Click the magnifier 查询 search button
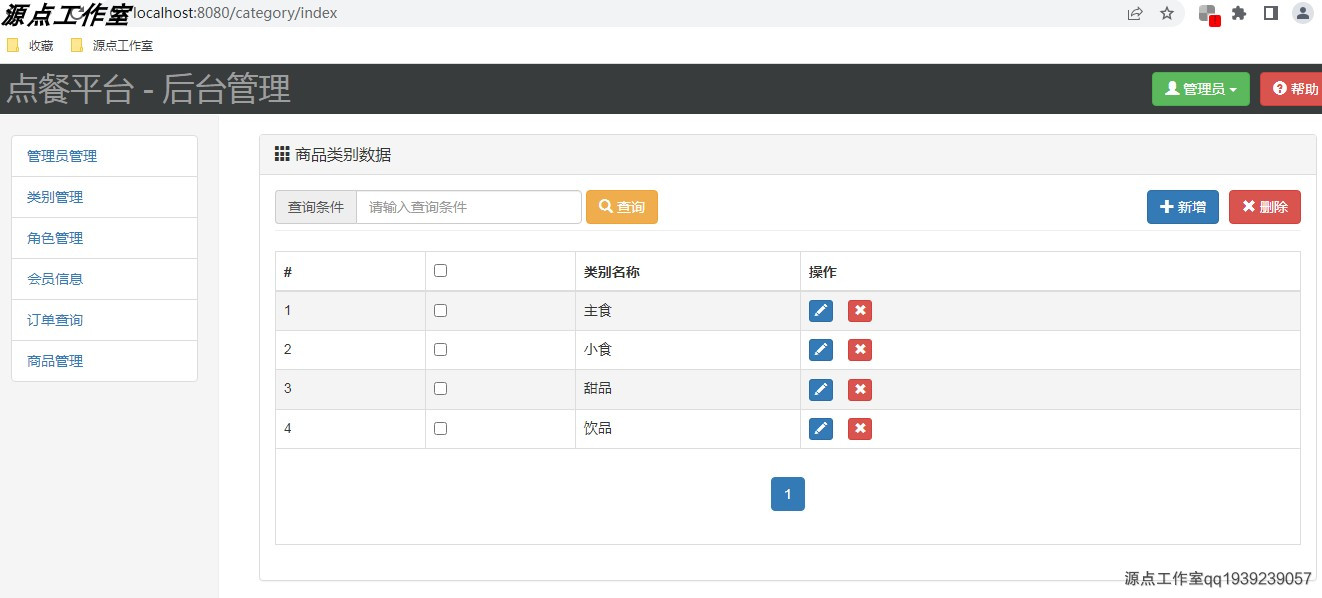This screenshot has height=598, width=1322. pos(621,206)
